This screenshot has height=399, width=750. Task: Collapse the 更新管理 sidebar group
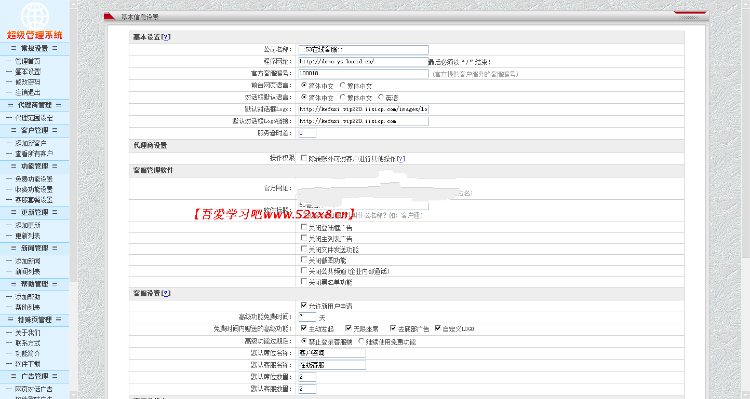[34, 212]
